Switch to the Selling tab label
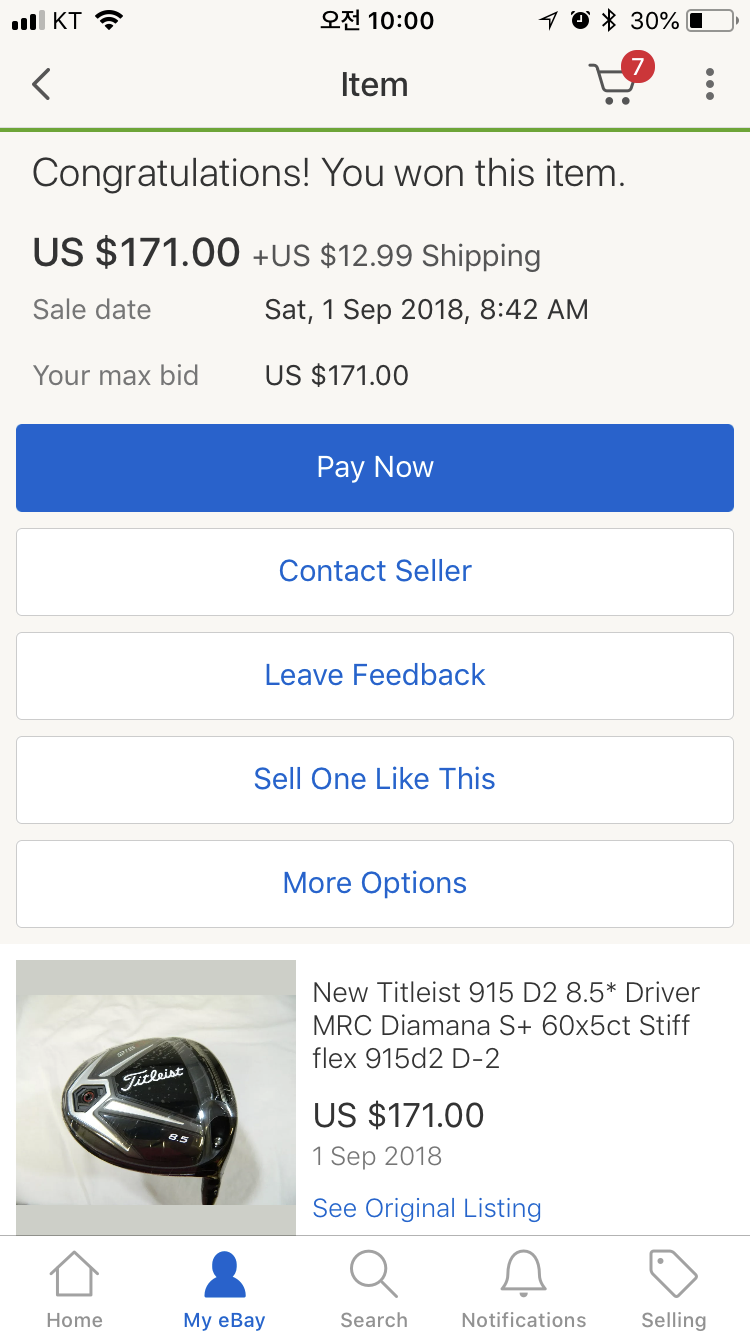 [673, 1320]
